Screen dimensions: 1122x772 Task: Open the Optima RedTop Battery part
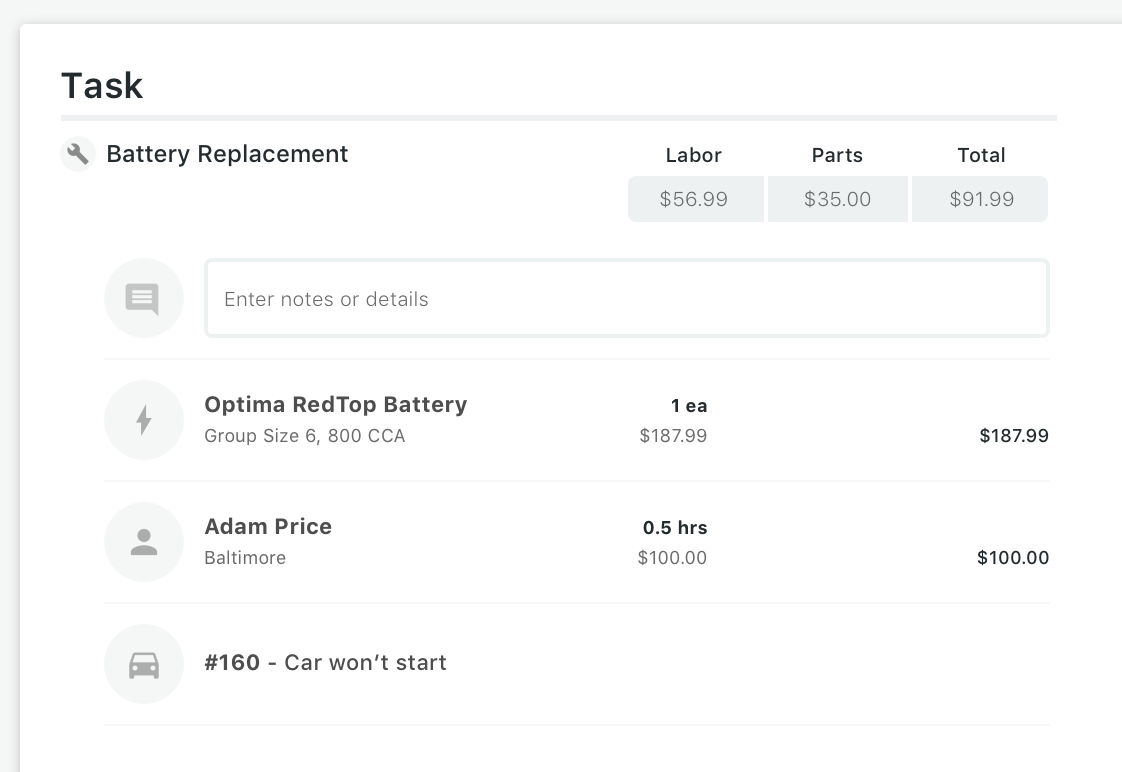click(335, 404)
